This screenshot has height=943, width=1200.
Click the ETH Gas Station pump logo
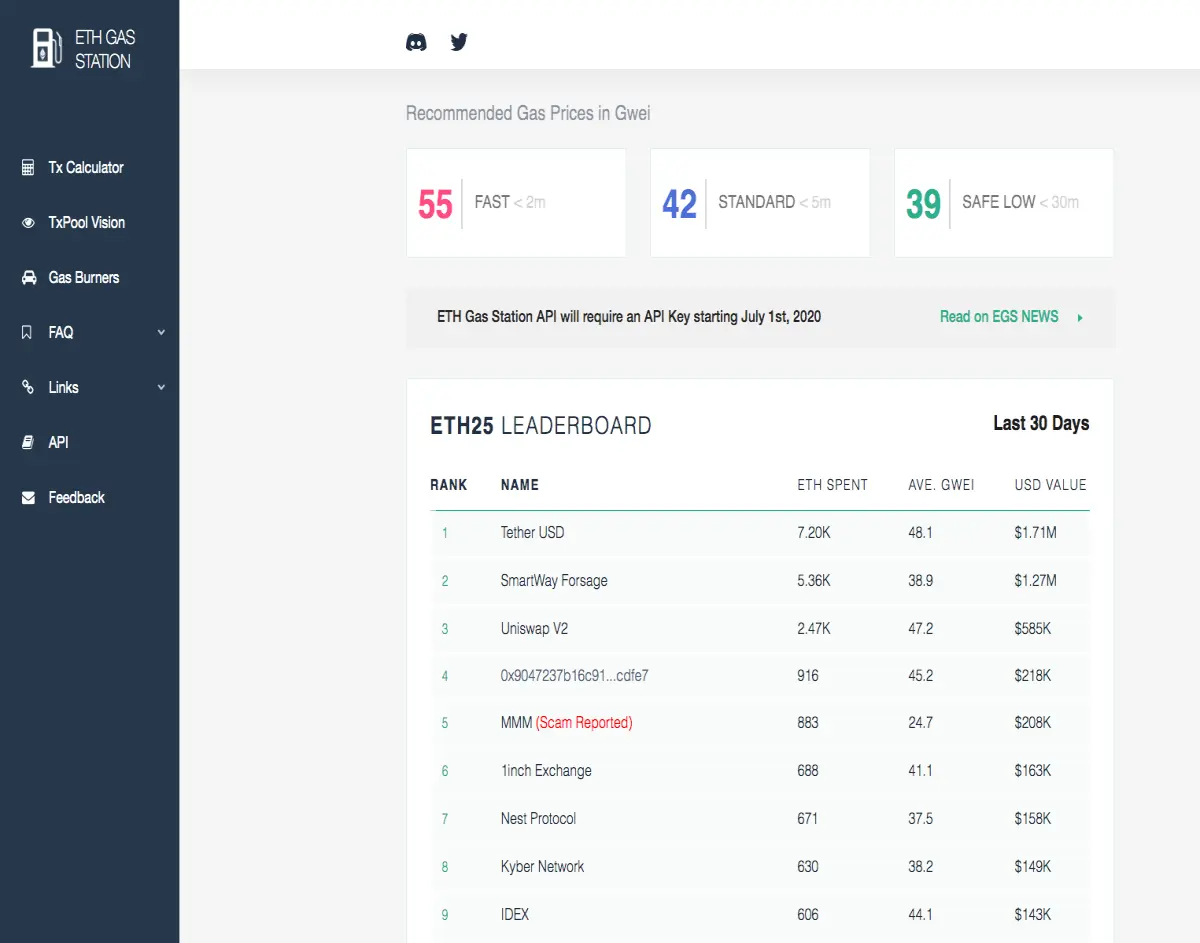pyautogui.click(x=45, y=48)
